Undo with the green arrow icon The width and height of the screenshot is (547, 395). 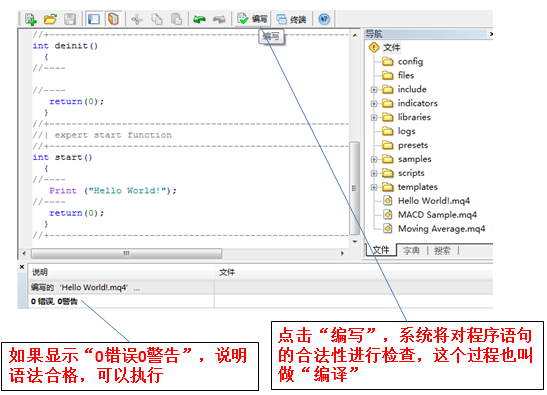[200, 19]
